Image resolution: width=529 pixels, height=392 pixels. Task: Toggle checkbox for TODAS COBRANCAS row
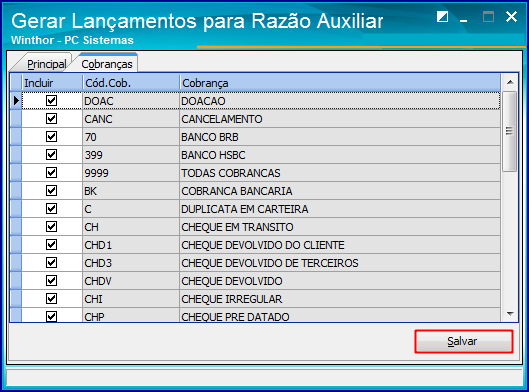tap(52, 173)
